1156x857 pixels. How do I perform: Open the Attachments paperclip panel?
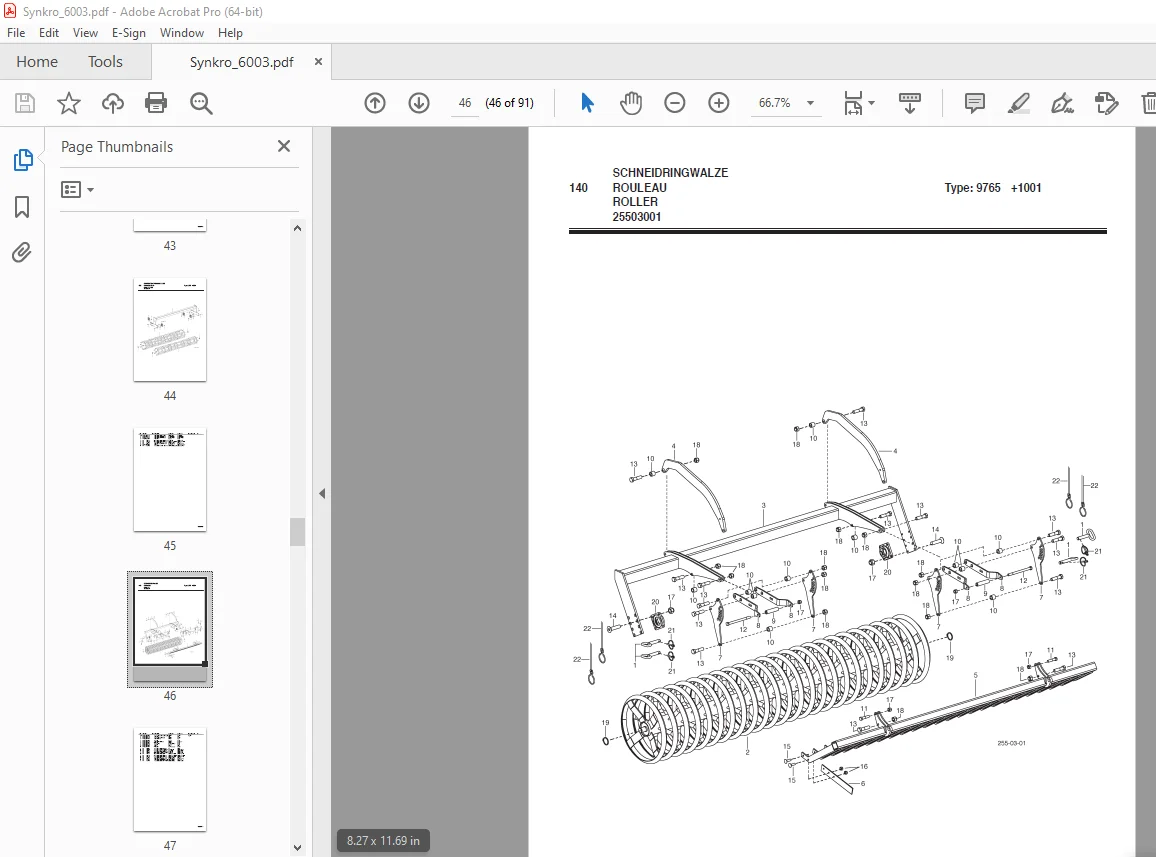click(x=22, y=253)
